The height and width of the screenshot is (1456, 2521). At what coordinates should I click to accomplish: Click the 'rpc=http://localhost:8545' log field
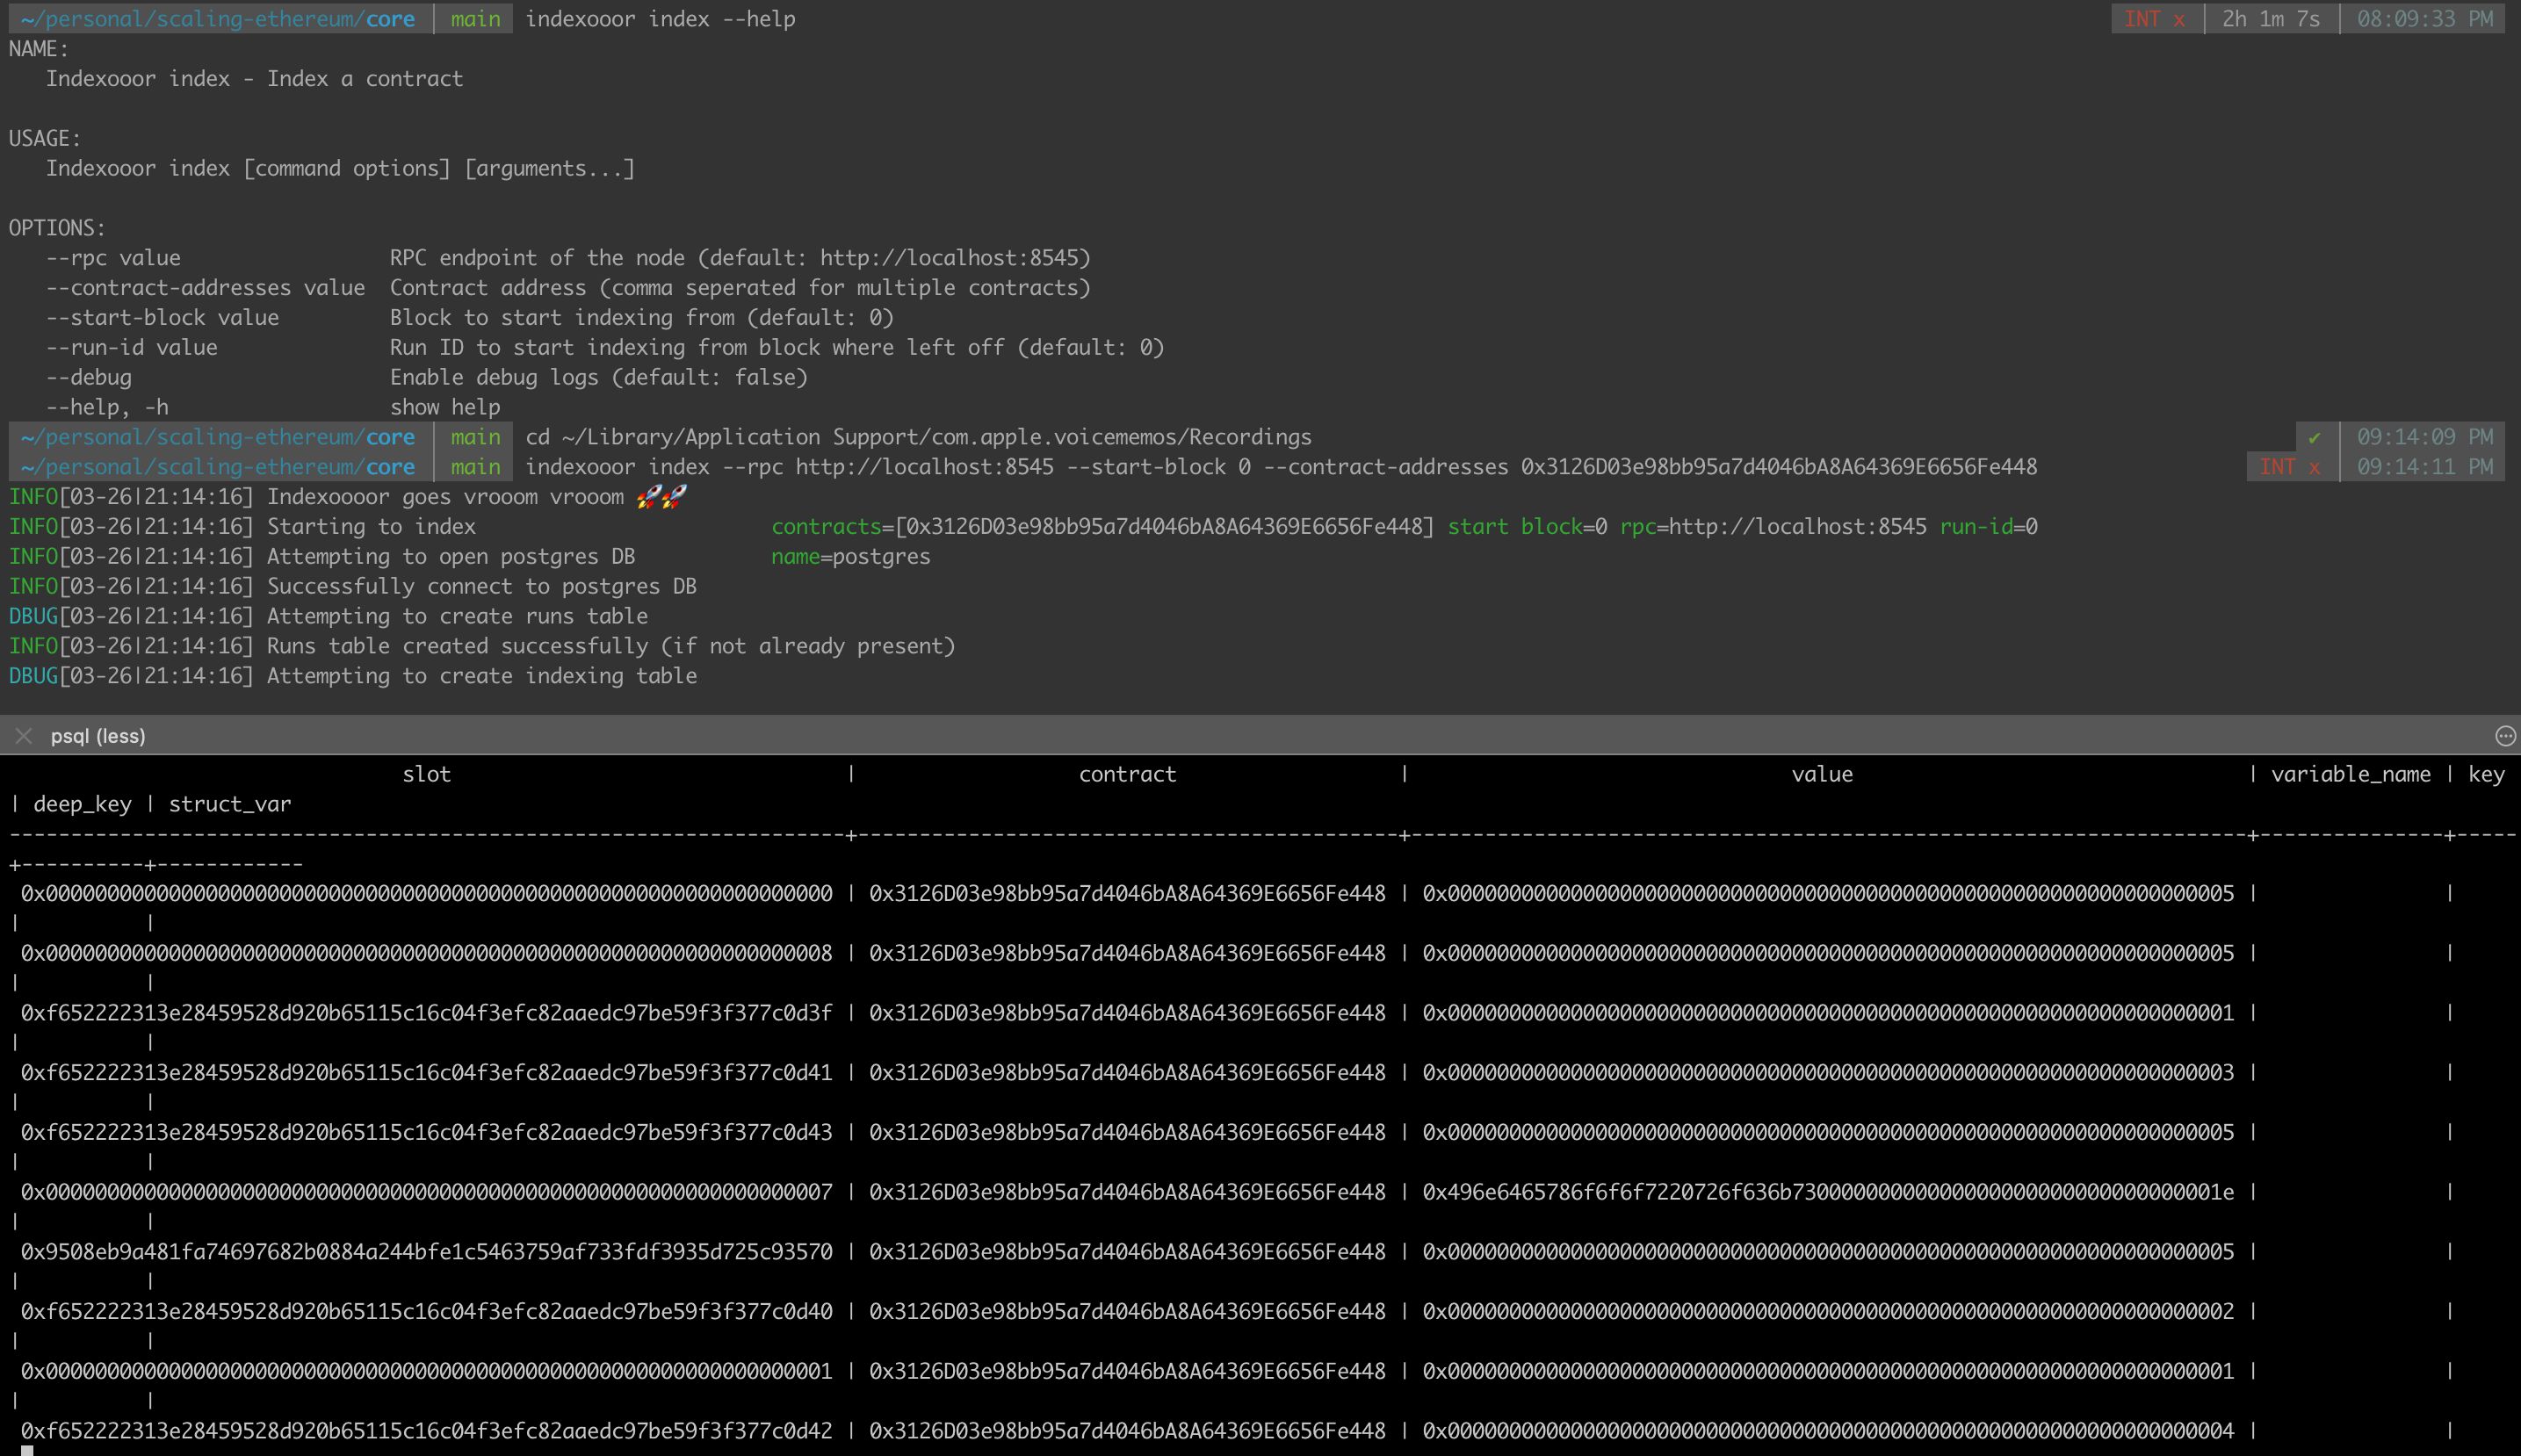tap(1773, 527)
